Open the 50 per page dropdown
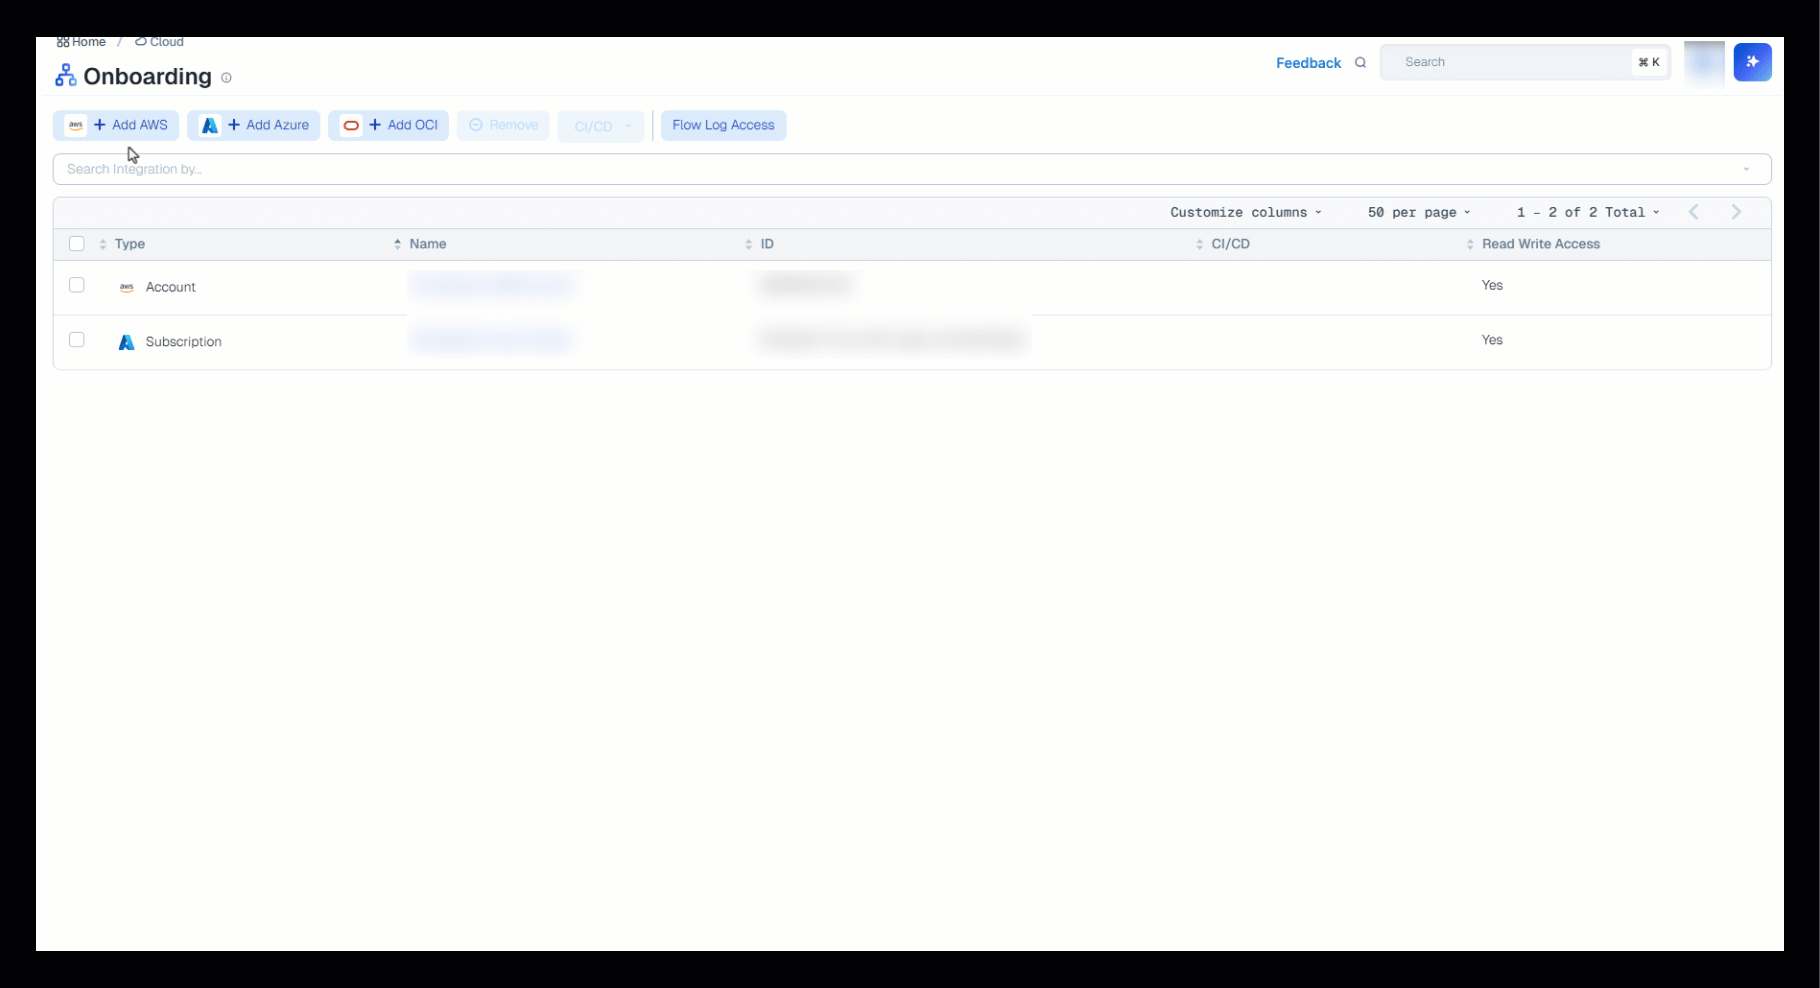Viewport: 1820px width, 988px height. [1419, 212]
